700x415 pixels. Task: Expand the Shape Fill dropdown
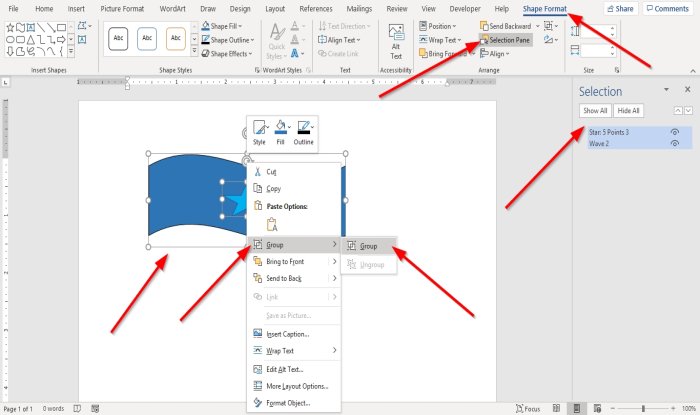tap(240, 26)
